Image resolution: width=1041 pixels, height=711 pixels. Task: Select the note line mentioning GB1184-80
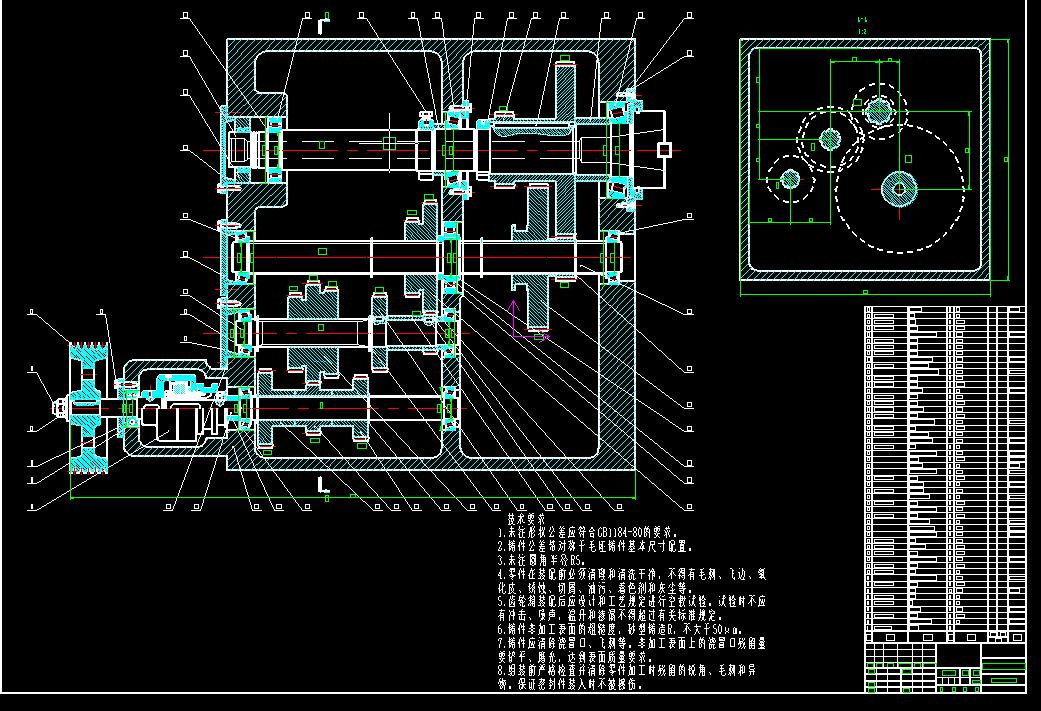click(x=588, y=532)
